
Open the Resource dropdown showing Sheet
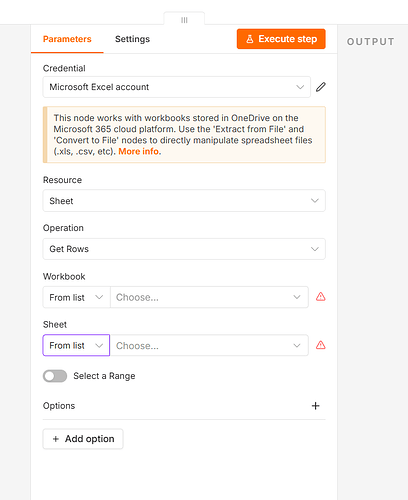point(184,201)
